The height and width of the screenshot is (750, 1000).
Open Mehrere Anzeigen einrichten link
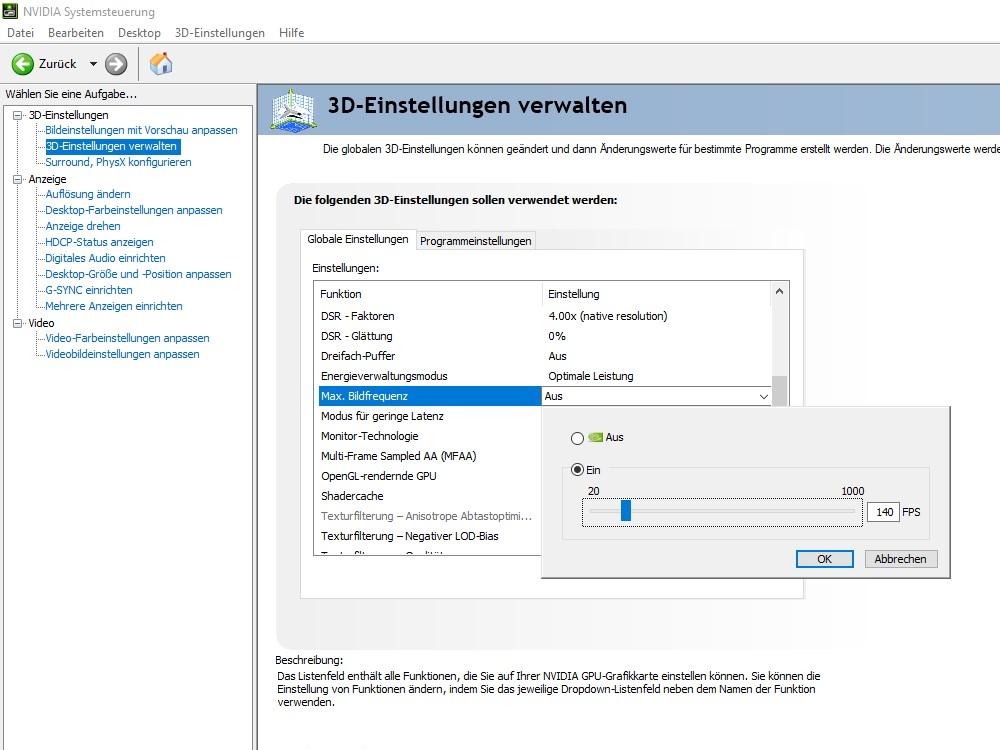click(x=114, y=305)
